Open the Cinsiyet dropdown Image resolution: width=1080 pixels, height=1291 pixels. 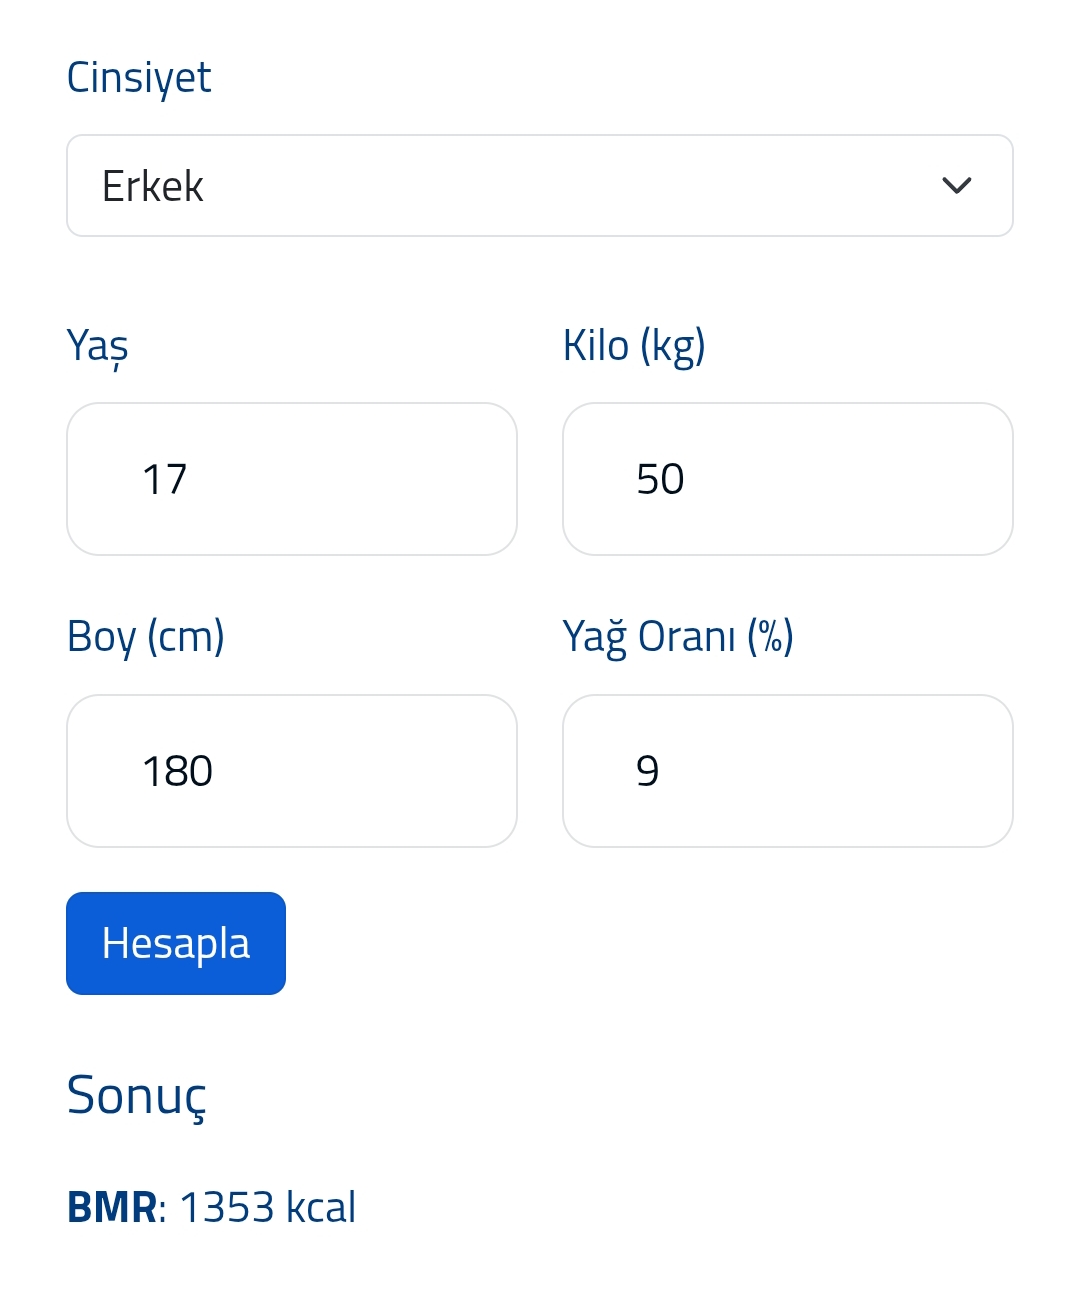(540, 186)
